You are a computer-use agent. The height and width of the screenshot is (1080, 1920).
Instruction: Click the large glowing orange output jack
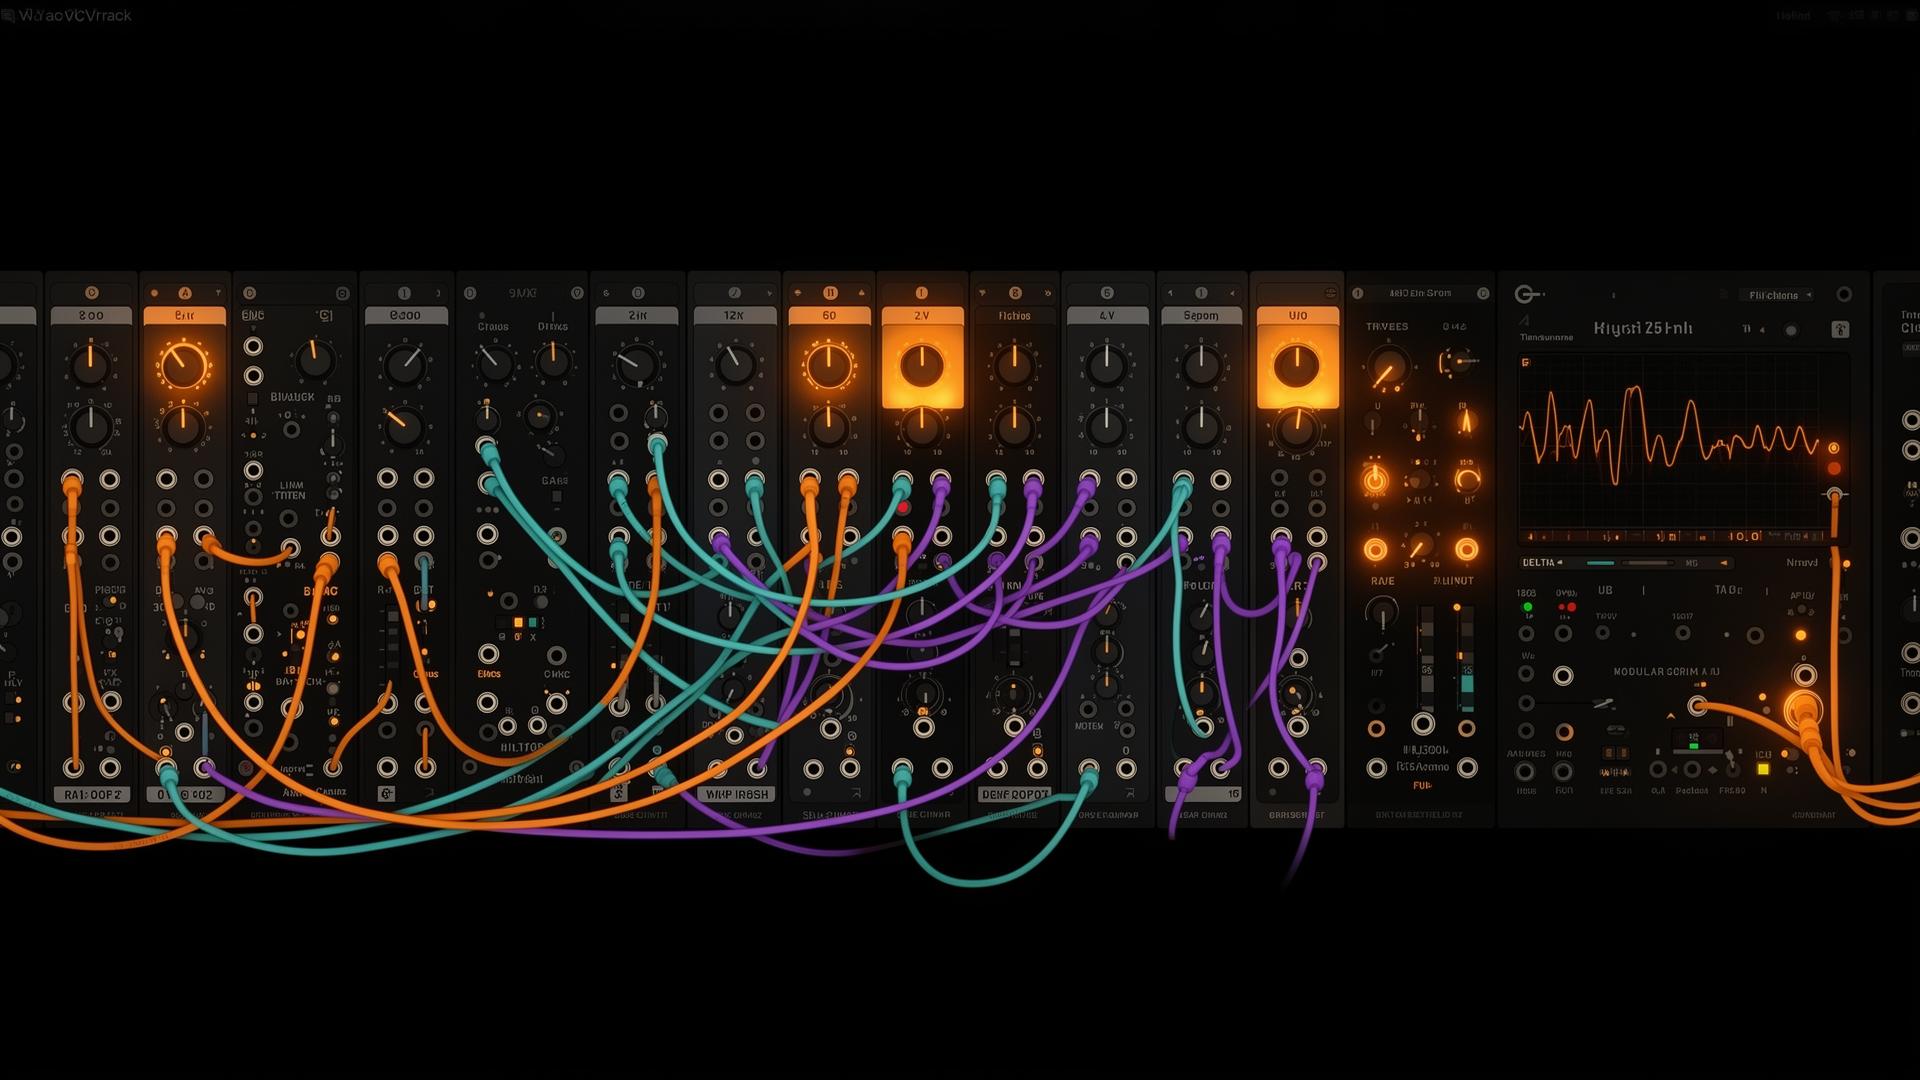(x=1803, y=709)
